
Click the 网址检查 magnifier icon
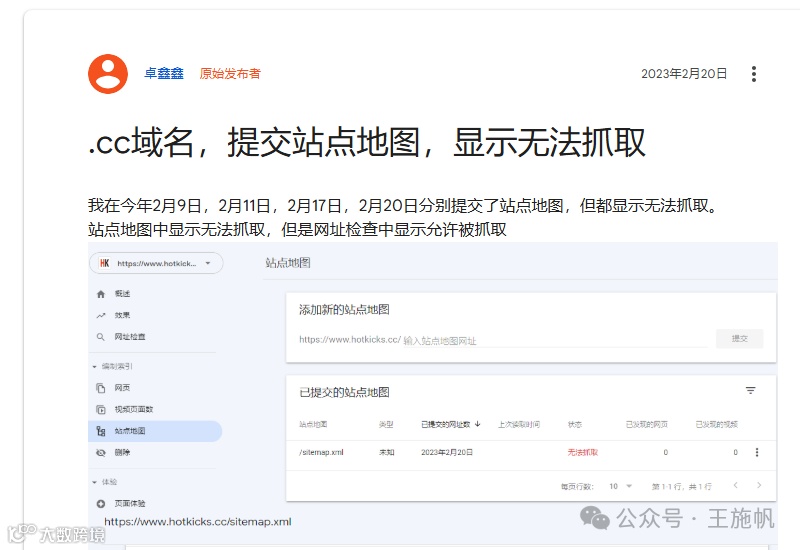click(x=101, y=337)
